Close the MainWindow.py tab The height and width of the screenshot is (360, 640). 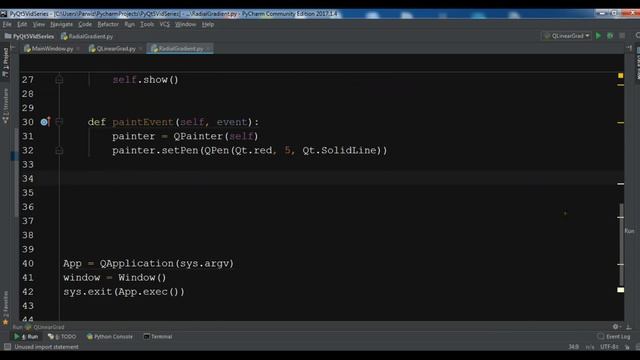78,49
